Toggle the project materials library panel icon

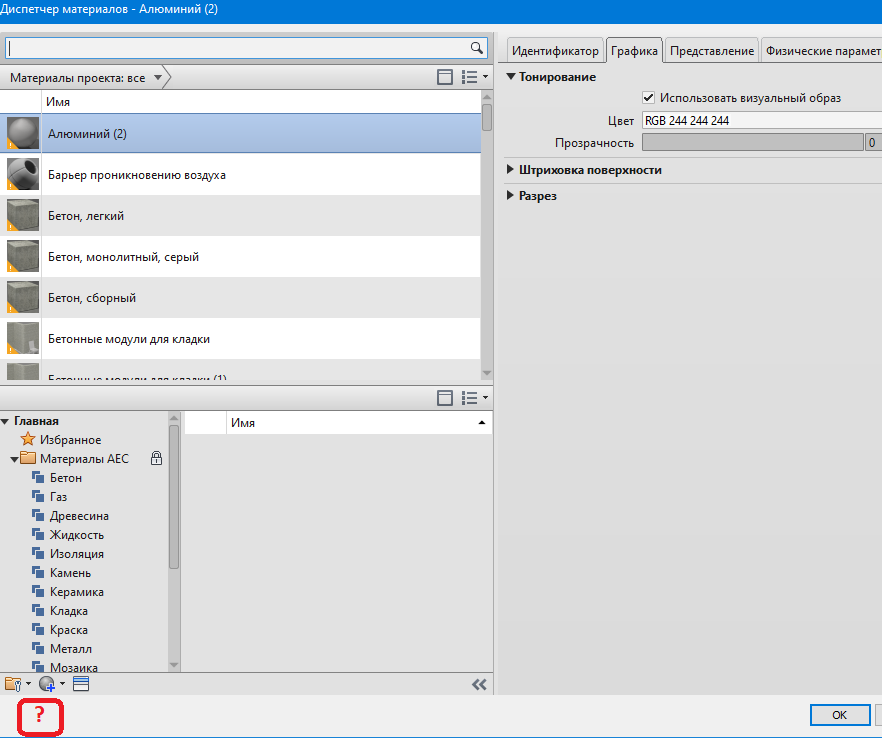click(x=446, y=77)
